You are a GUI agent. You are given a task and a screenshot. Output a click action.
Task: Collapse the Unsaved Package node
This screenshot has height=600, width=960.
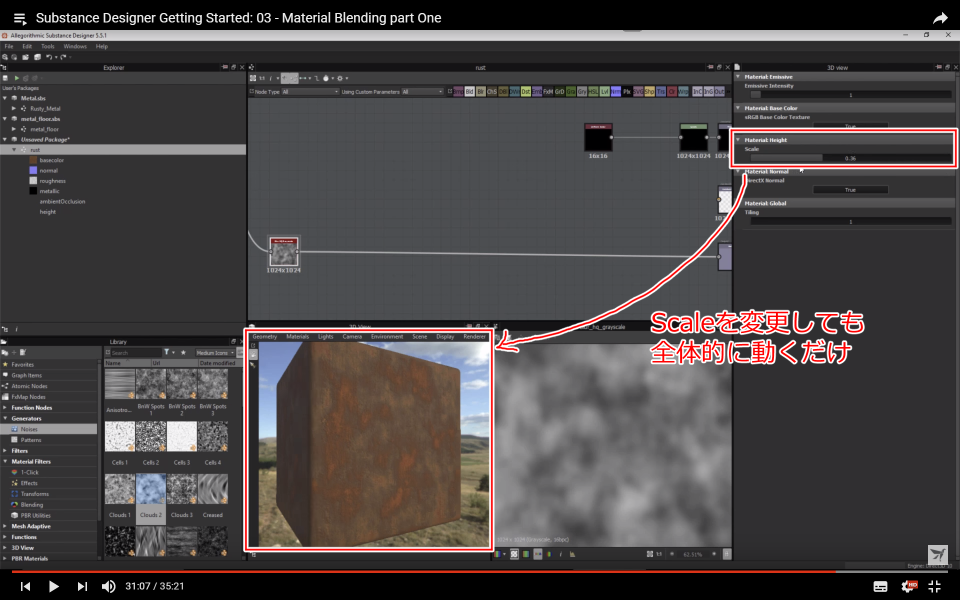click(x=5, y=140)
